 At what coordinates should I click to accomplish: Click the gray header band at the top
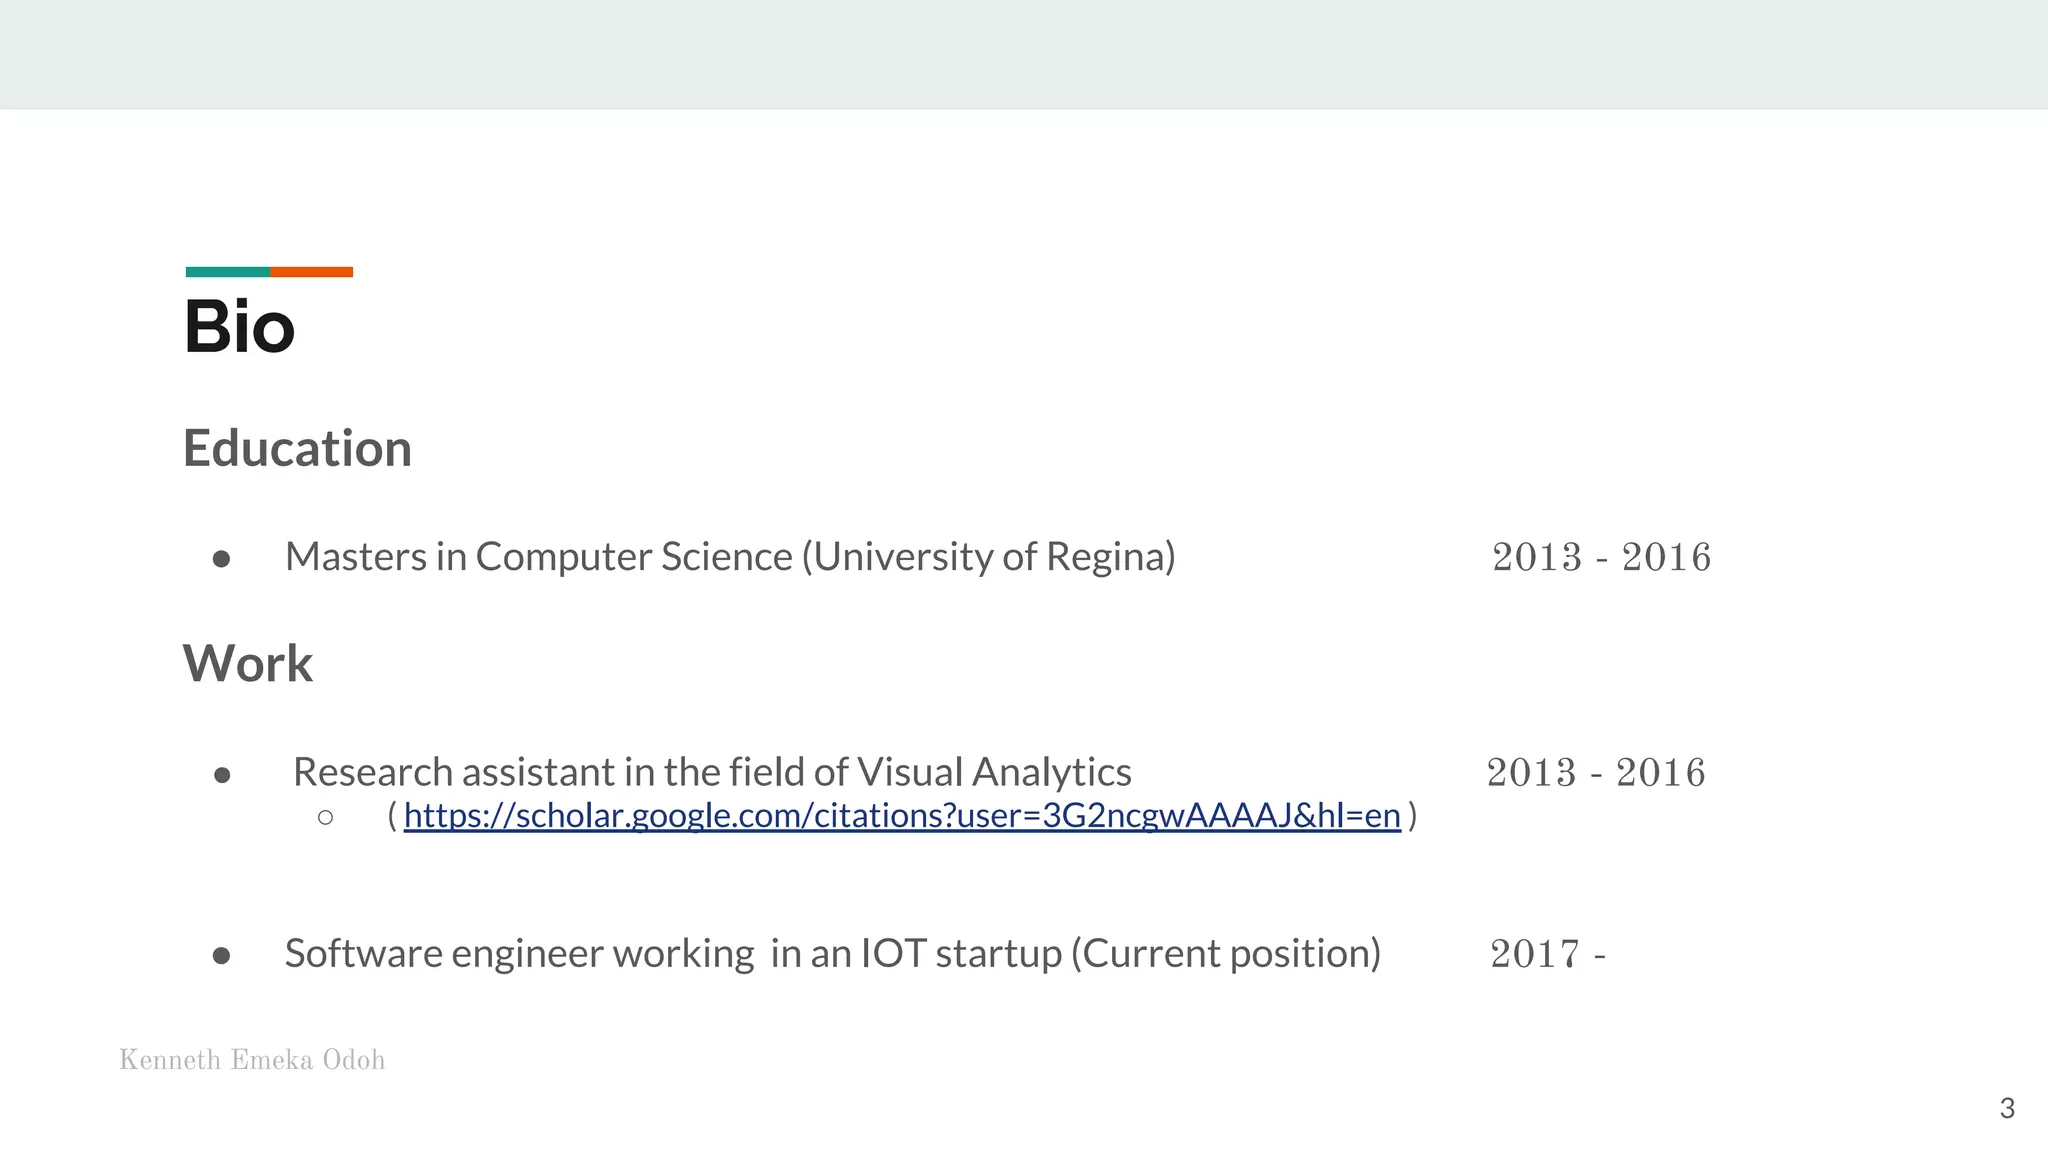point(1024,54)
